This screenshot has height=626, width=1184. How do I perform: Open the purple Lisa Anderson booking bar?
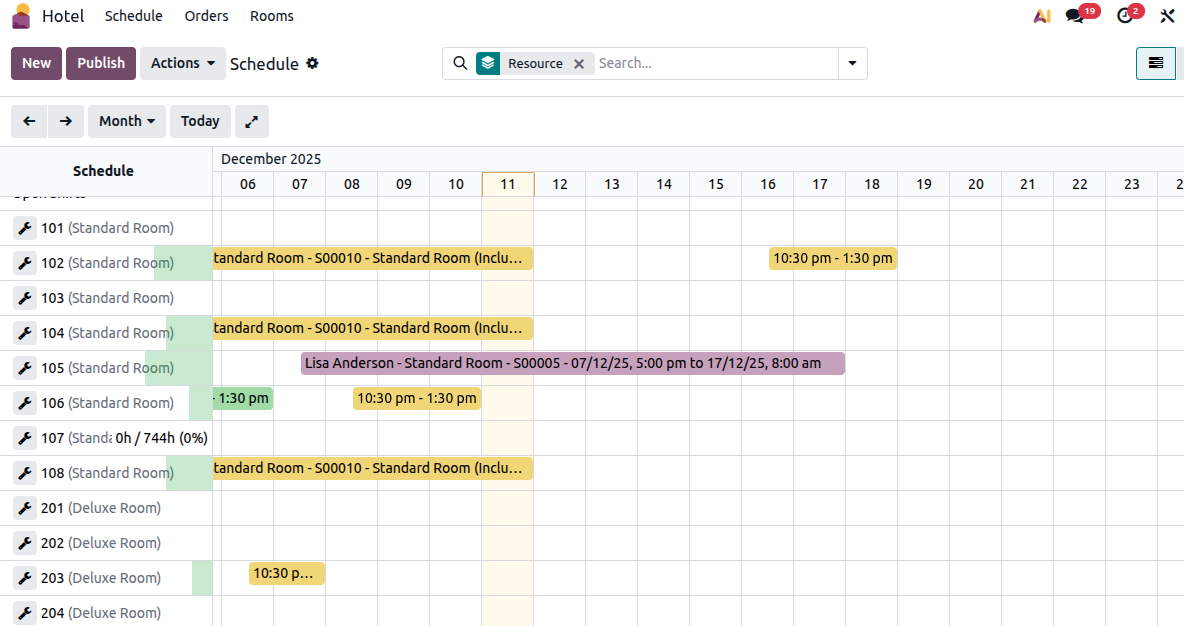point(572,363)
